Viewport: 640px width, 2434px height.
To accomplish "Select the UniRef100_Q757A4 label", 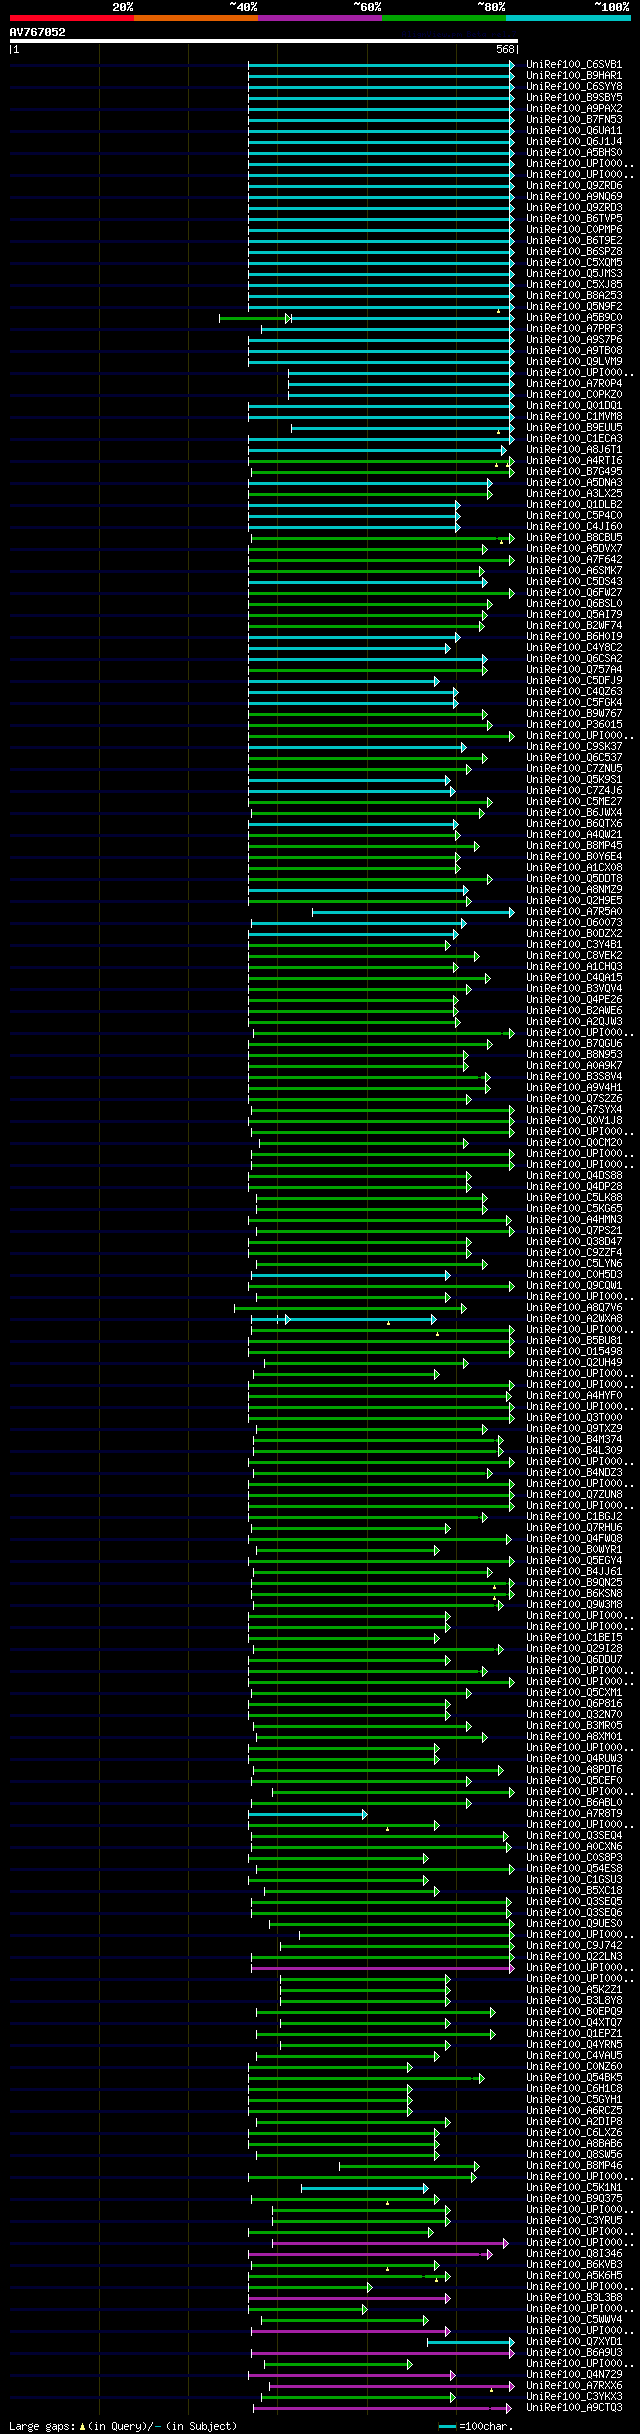I will (x=574, y=669).
